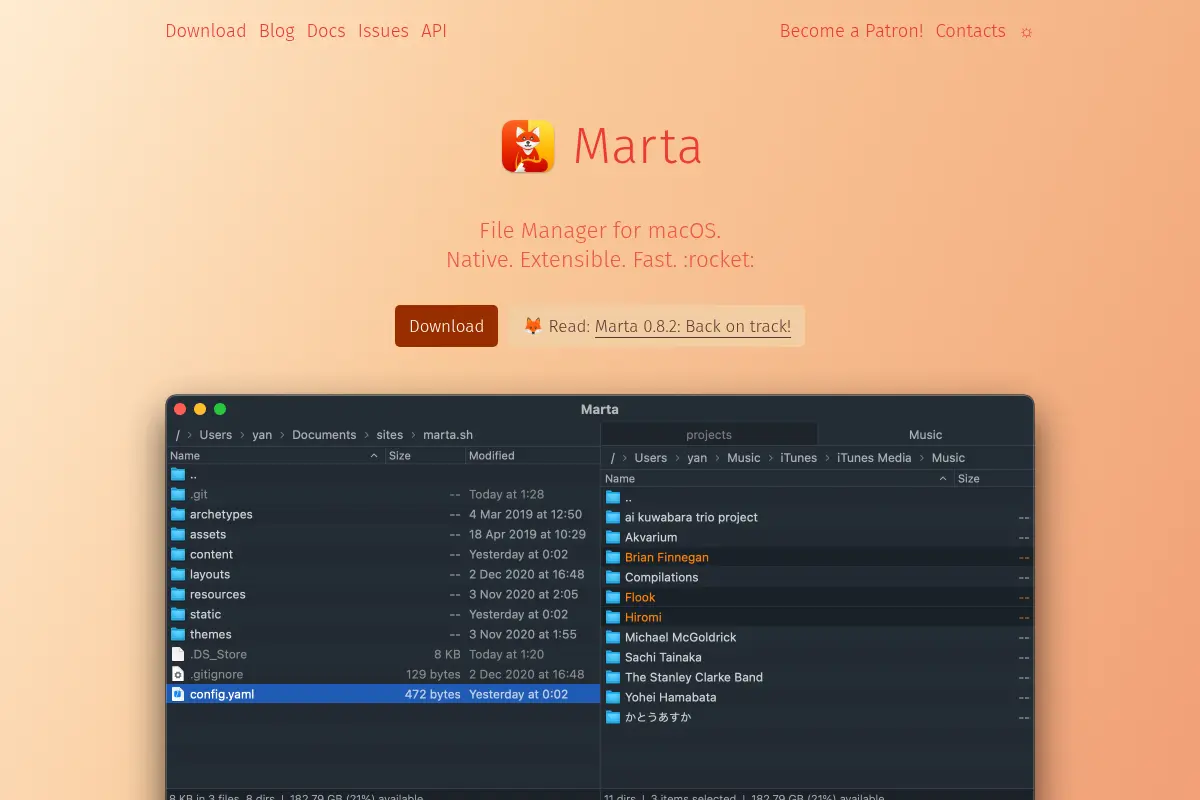Viewport: 1200px width, 800px height.
Task: Click the static folder icon
Action: [178, 614]
